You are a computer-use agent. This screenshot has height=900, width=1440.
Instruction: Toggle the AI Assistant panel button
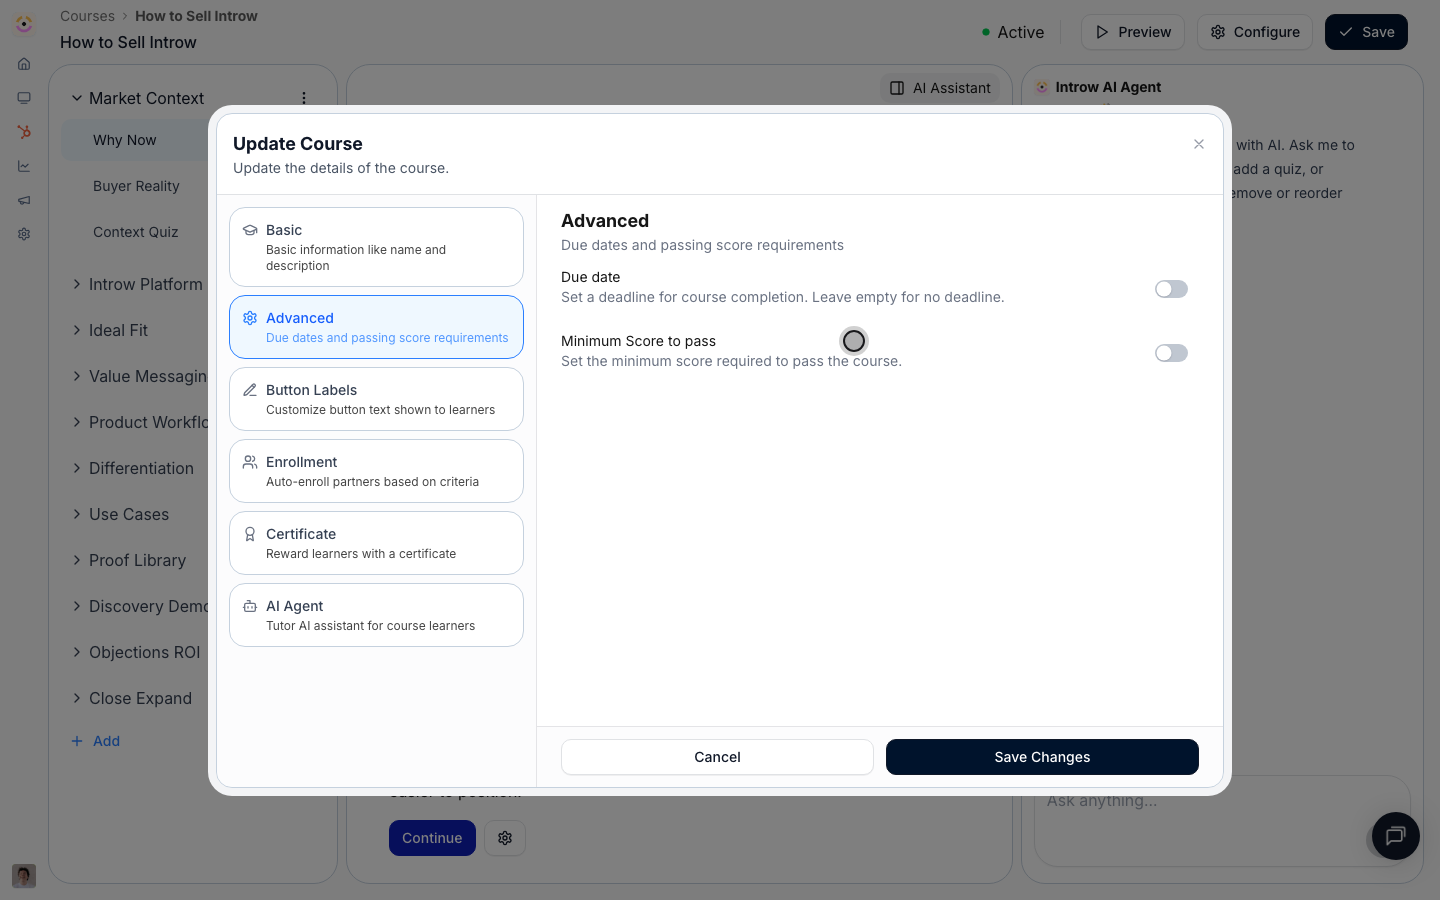click(941, 88)
